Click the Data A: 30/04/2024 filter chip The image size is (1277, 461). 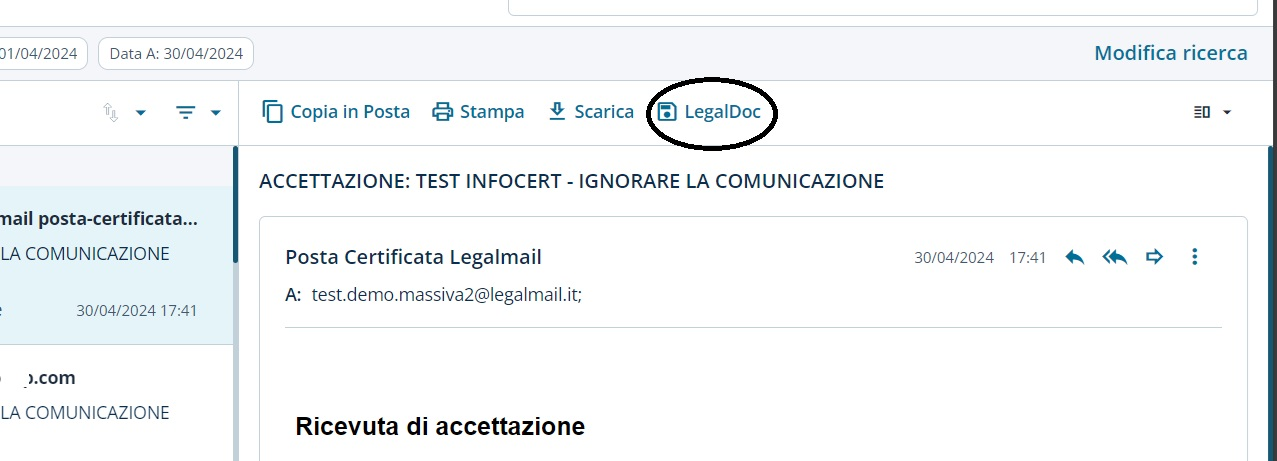pos(176,54)
